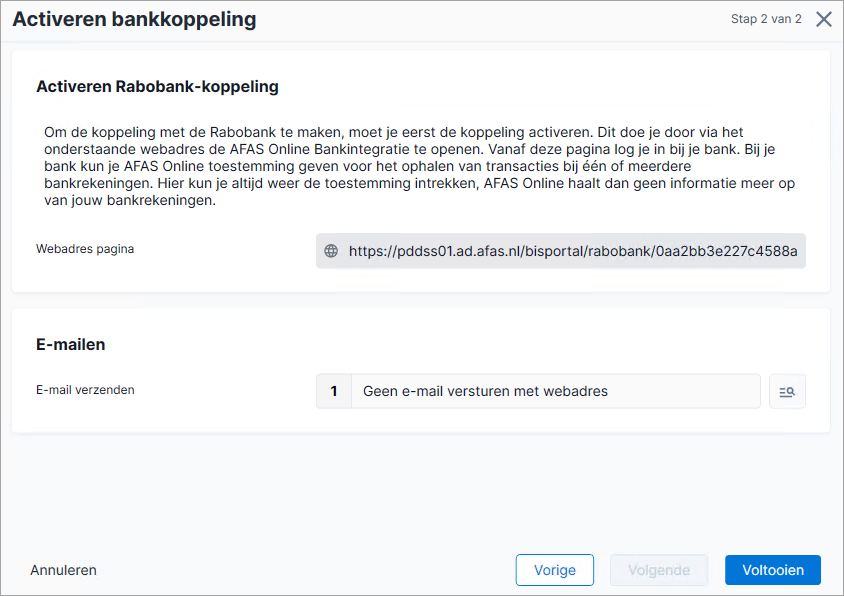Click the 'Webadres pagina' label

(x=85, y=249)
